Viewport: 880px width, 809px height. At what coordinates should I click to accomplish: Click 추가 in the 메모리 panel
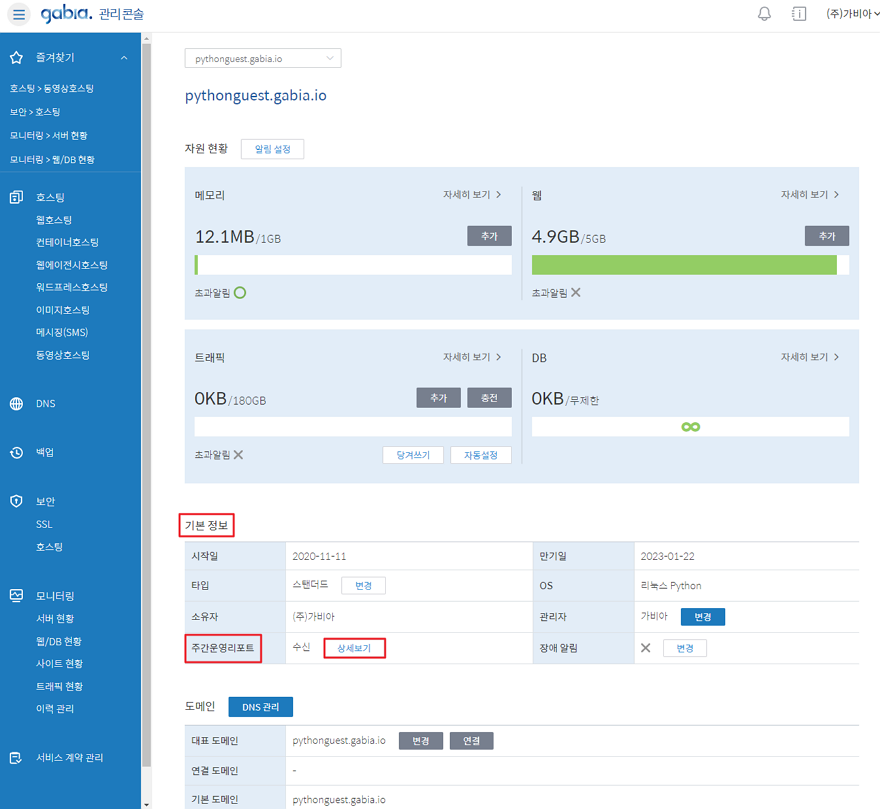pyautogui.click(x=489, y=236)
